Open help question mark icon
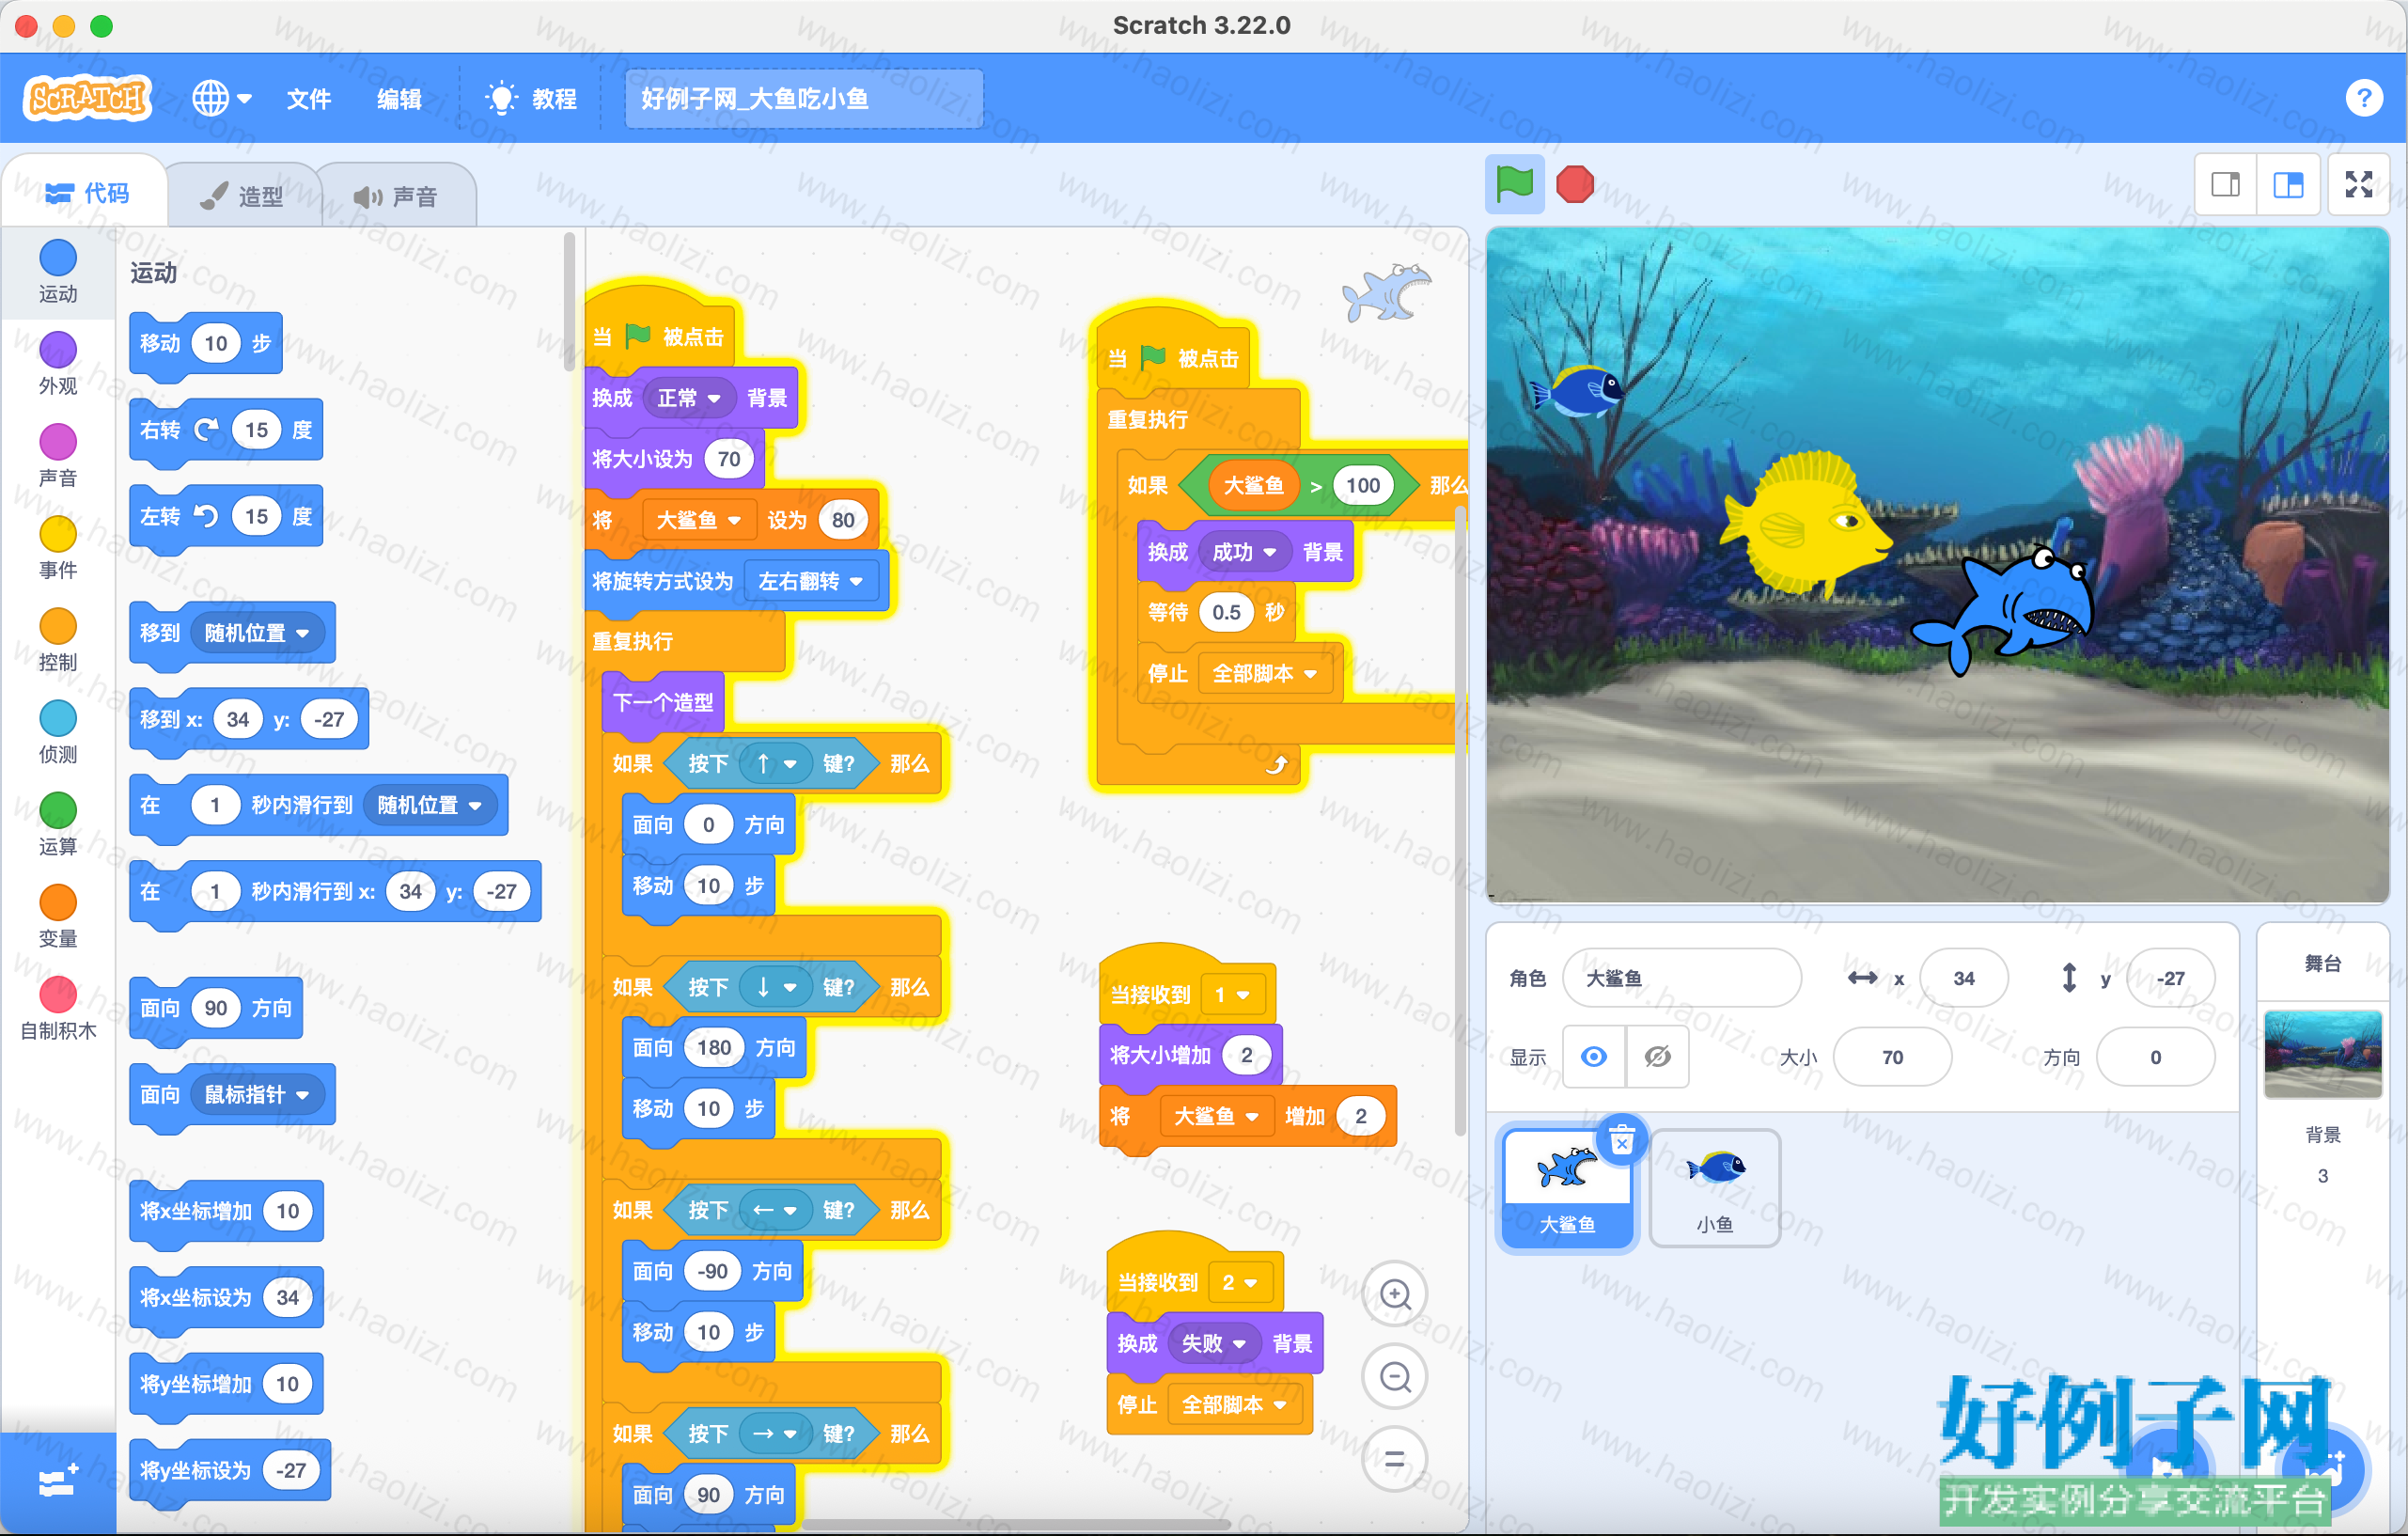Screen dimensions: 2408x1536 (x=2363, y=98)
